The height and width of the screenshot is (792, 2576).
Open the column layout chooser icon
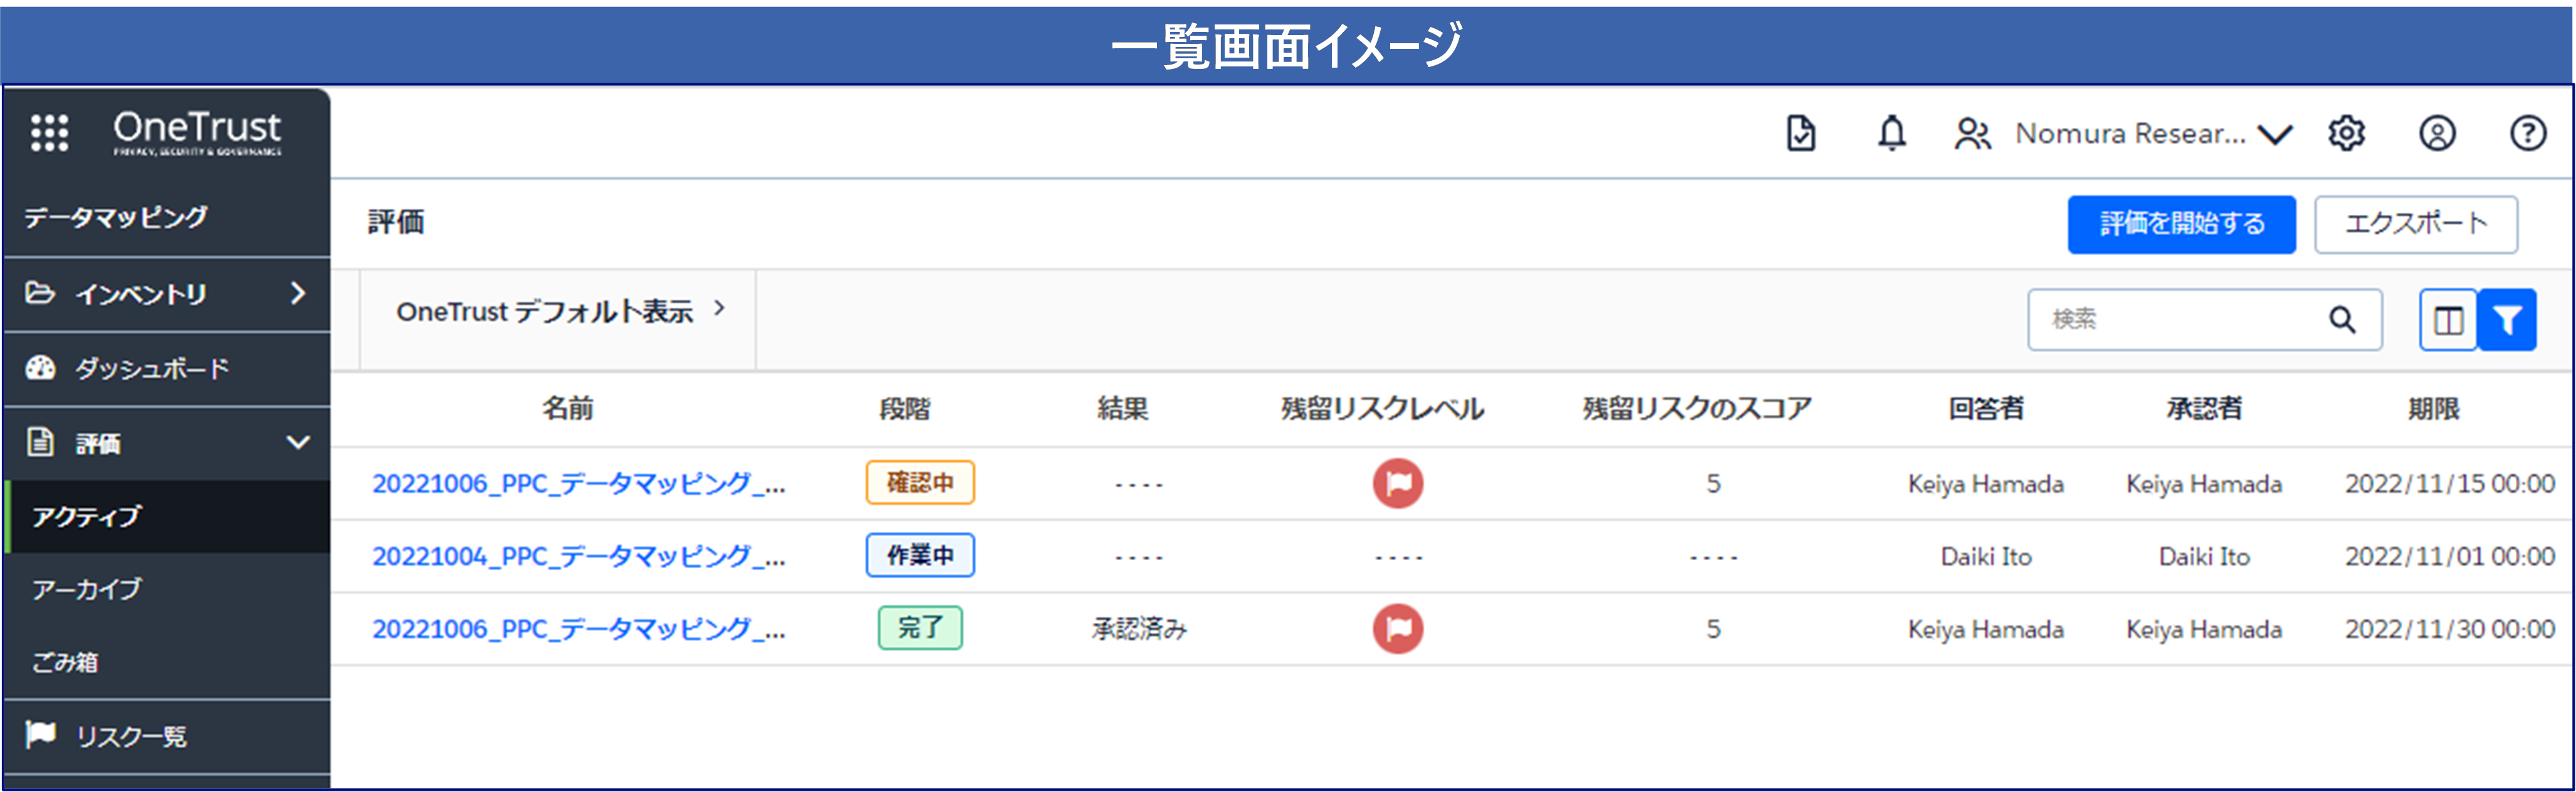(2447, 320)
